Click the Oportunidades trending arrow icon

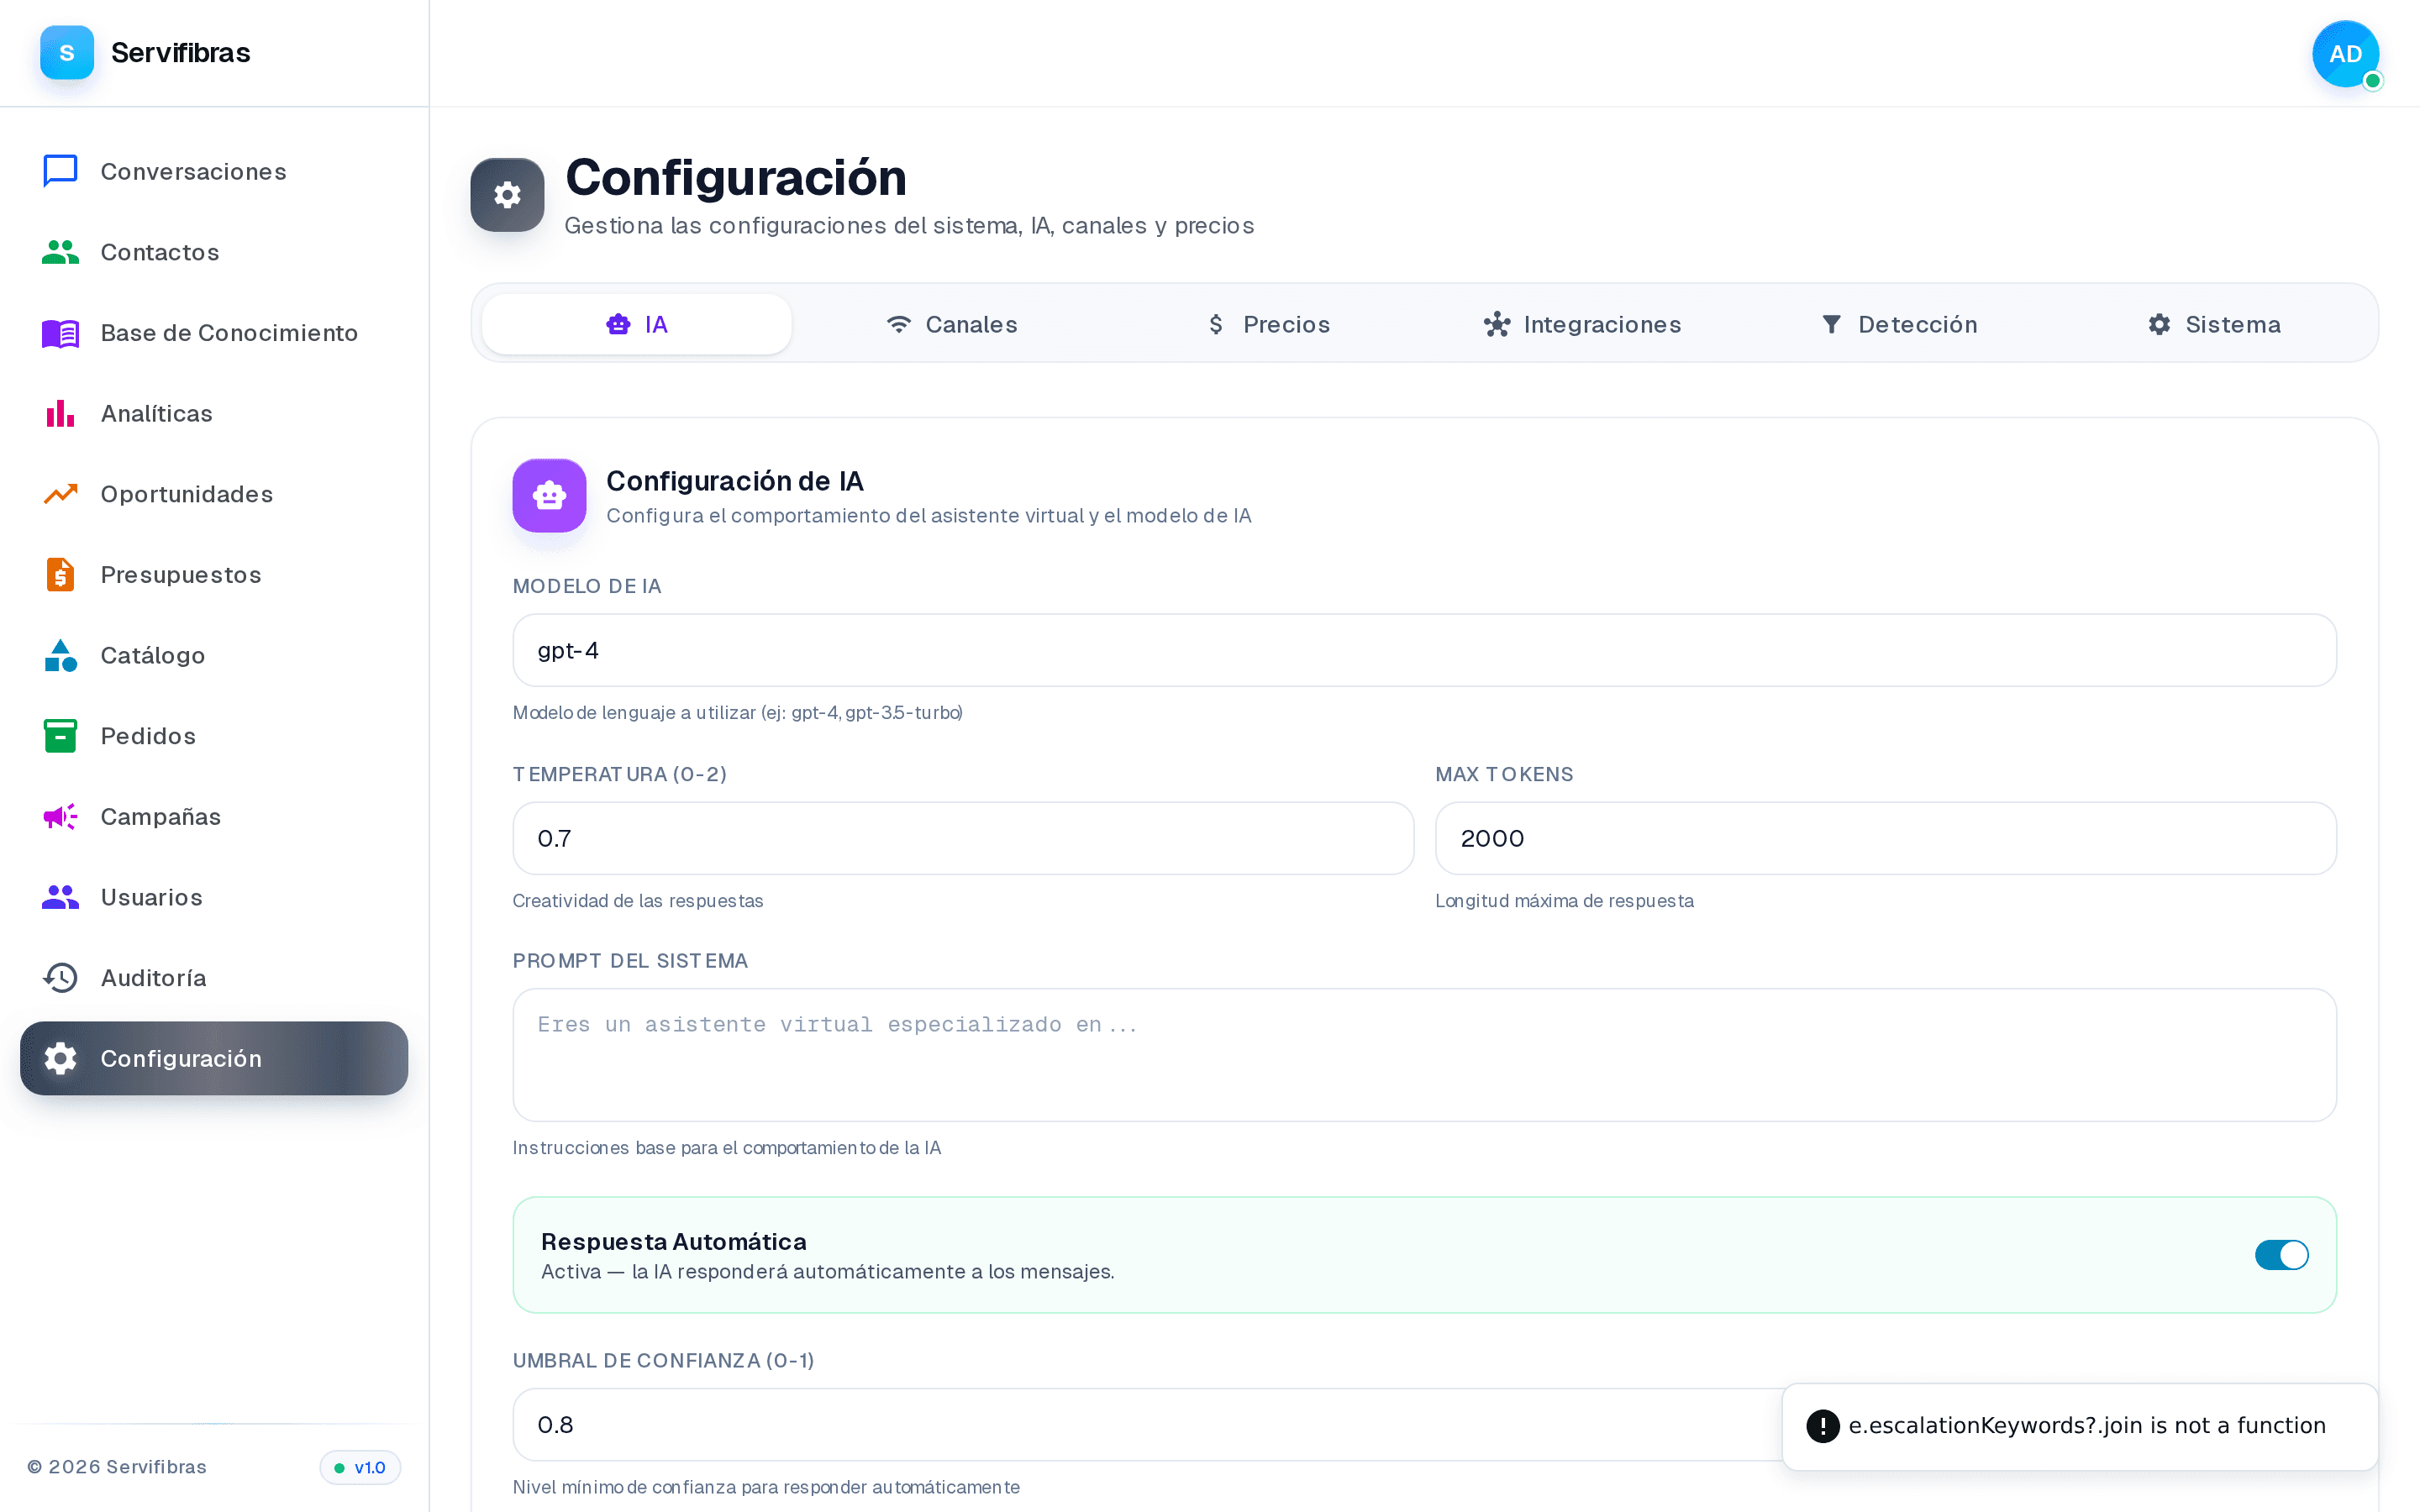(x=60, y=494)
